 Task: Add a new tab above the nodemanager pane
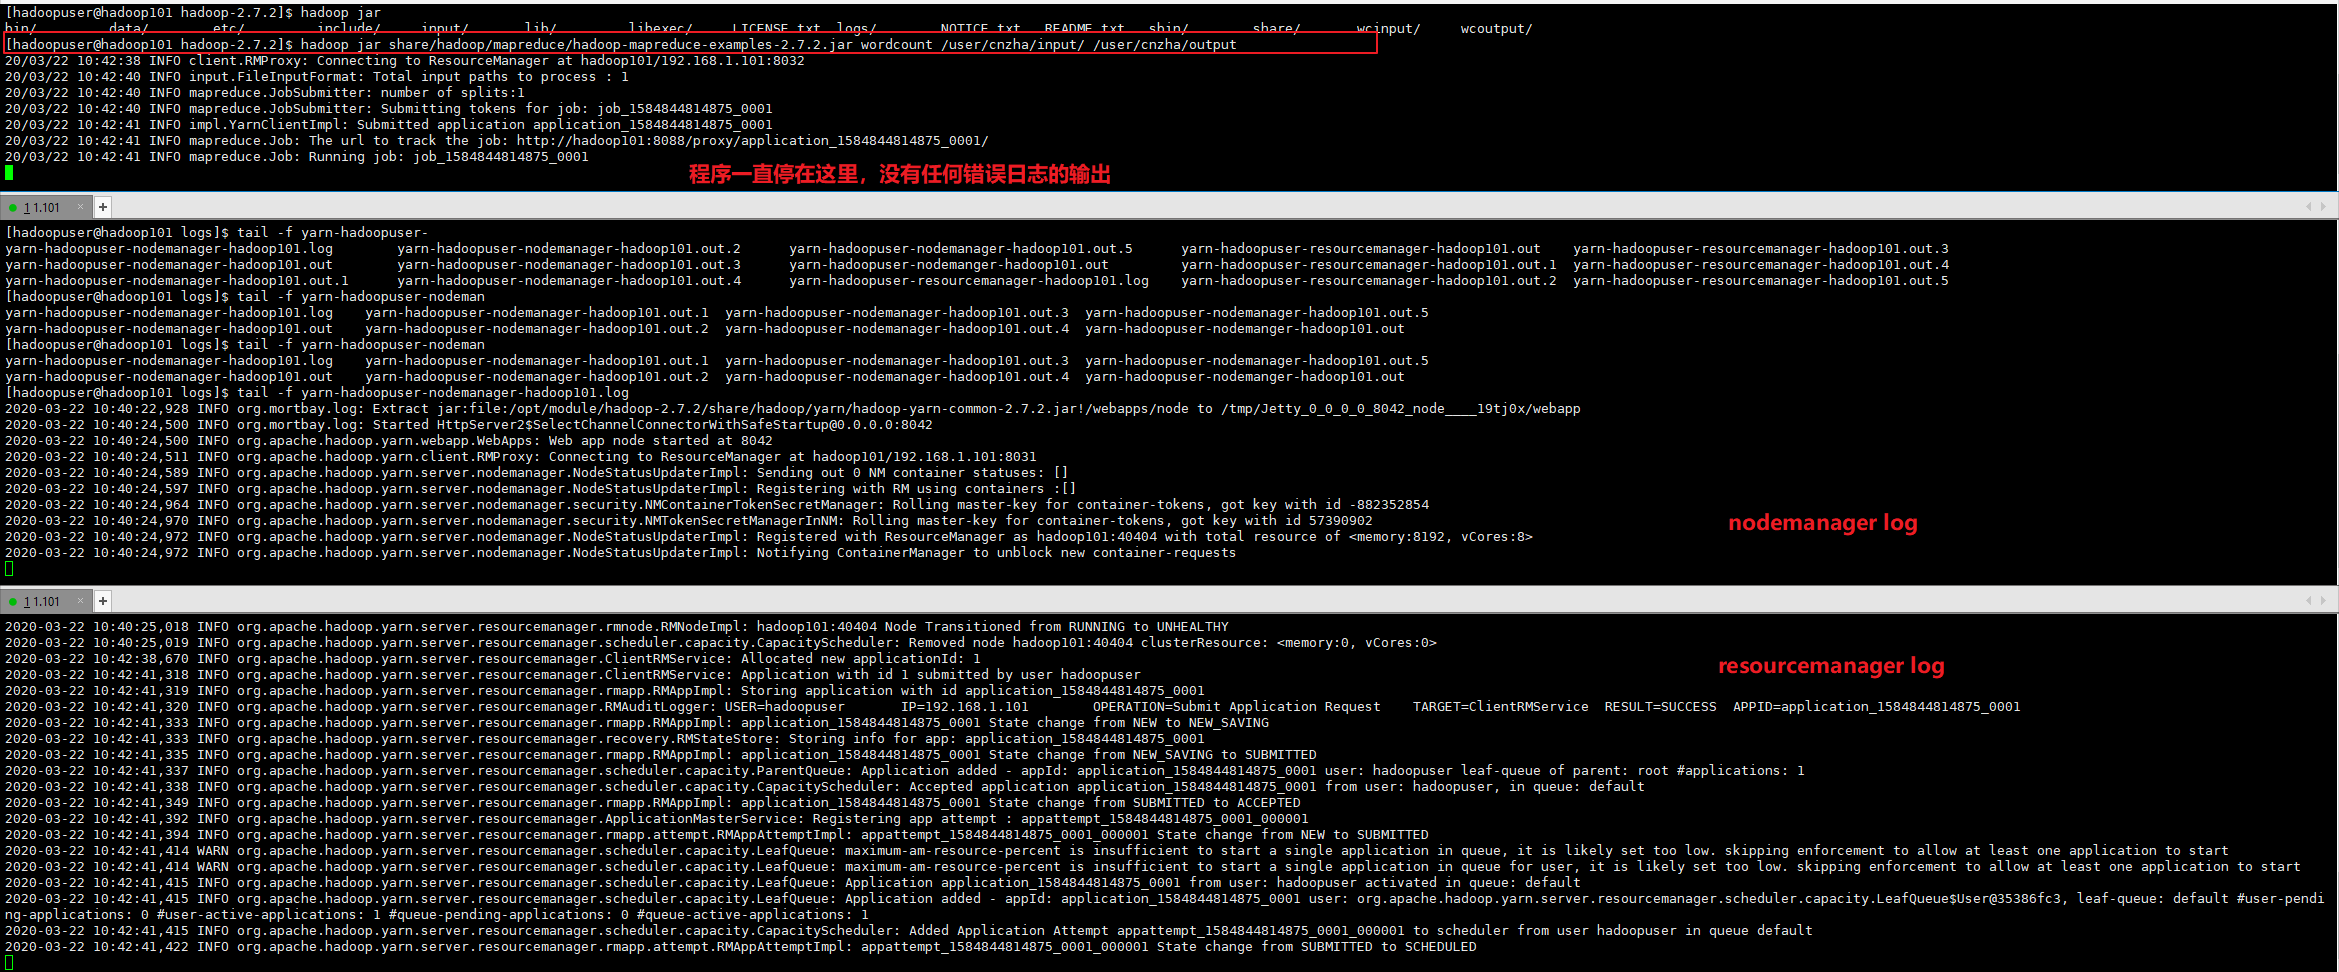[x=103, y=207]
